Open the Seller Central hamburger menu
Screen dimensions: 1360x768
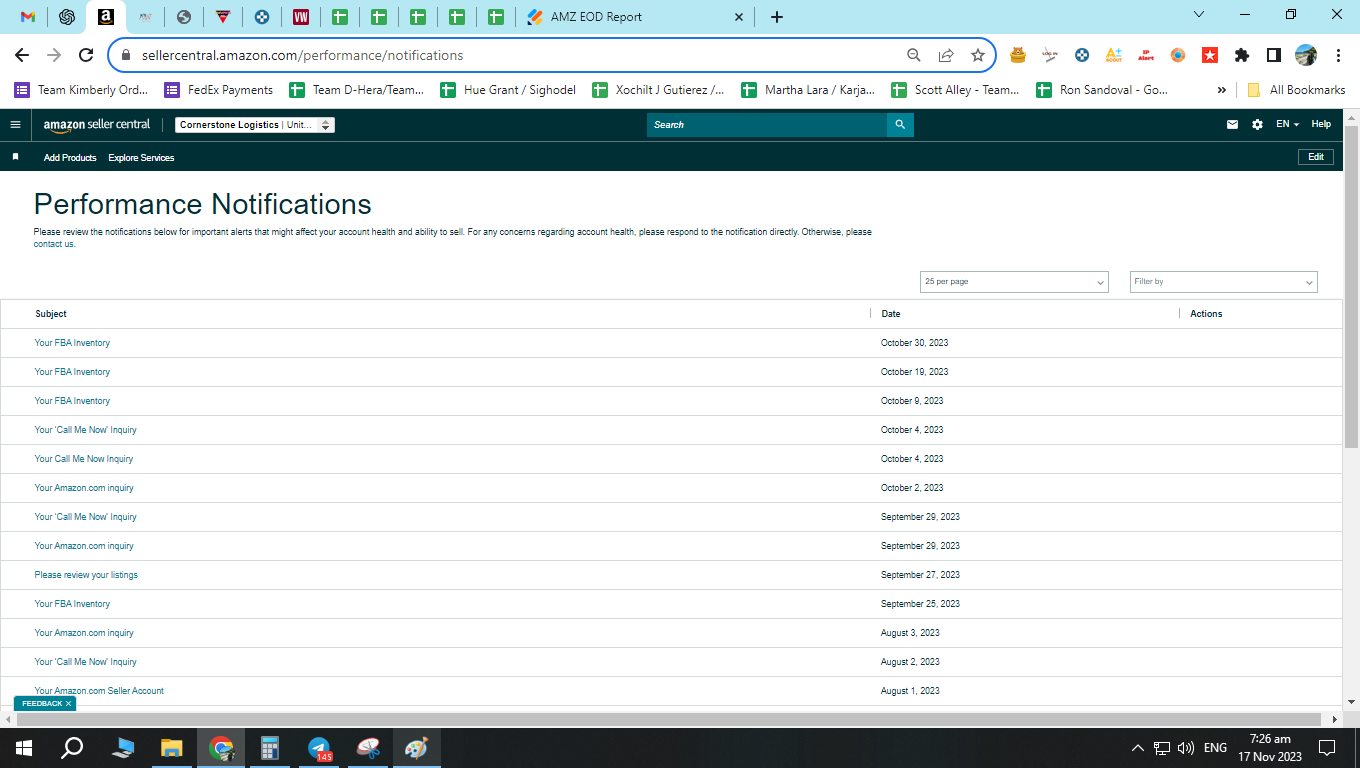(15, 125)
